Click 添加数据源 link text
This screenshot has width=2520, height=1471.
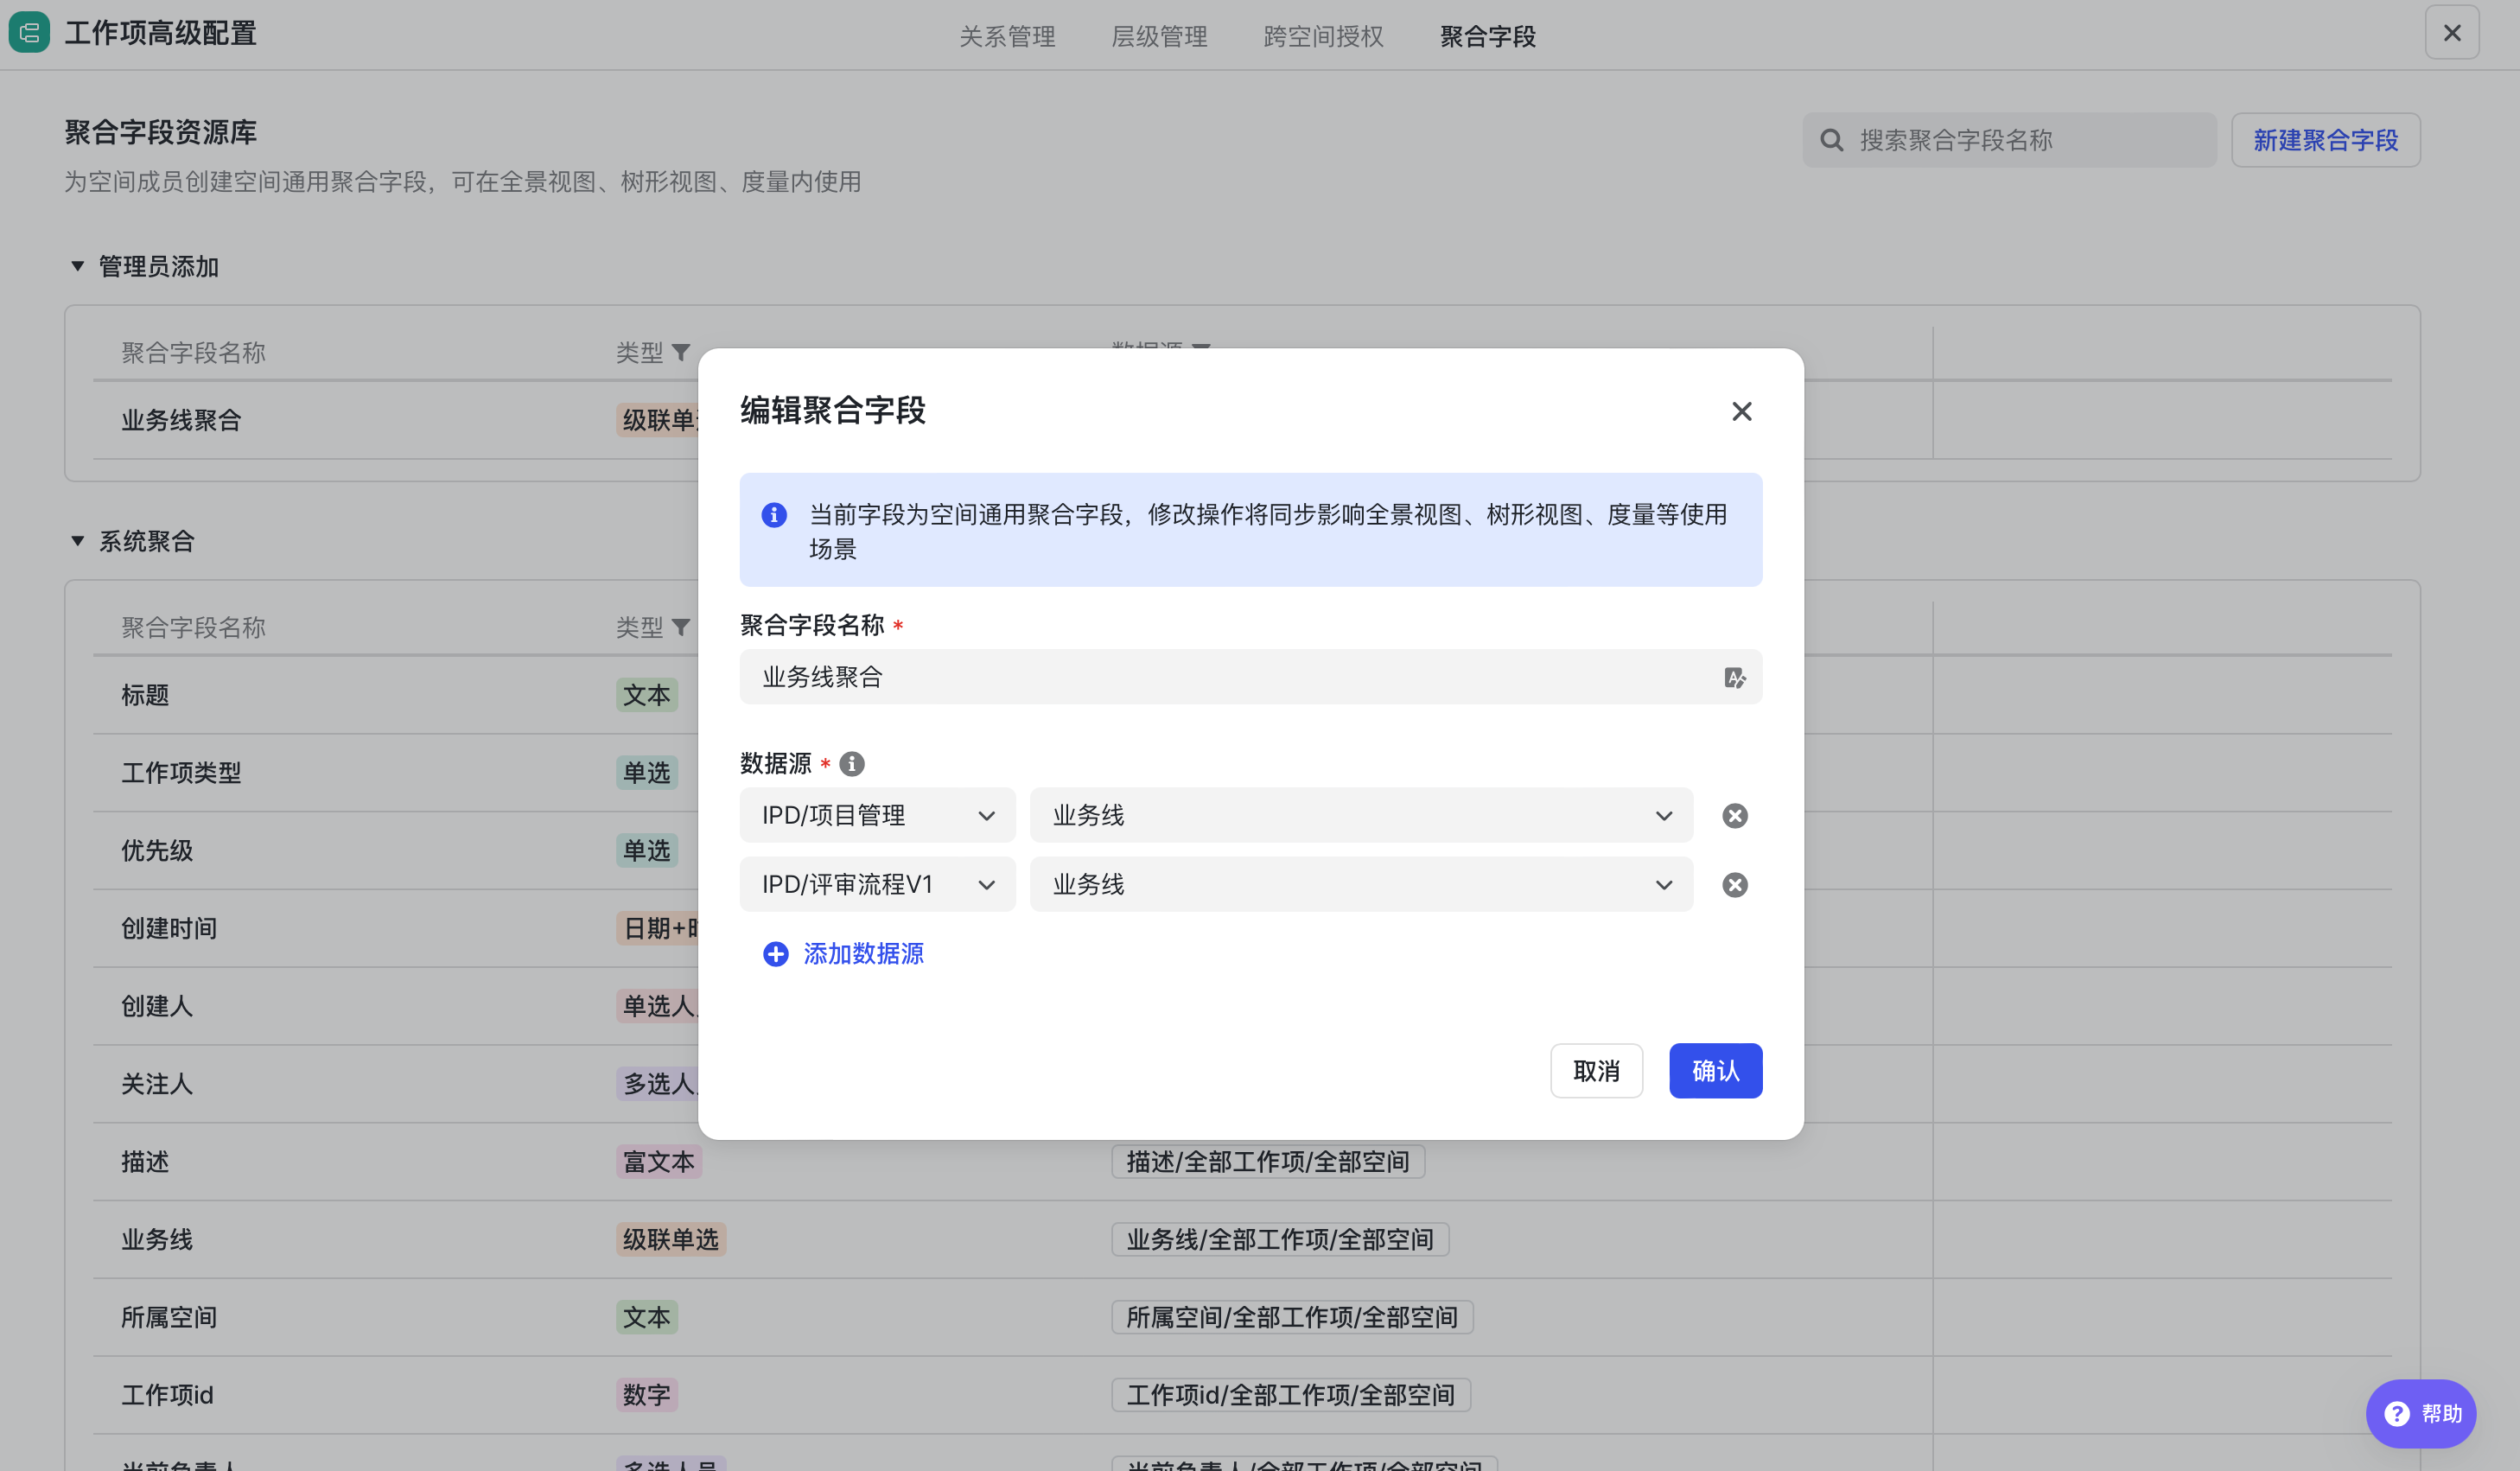863,953
